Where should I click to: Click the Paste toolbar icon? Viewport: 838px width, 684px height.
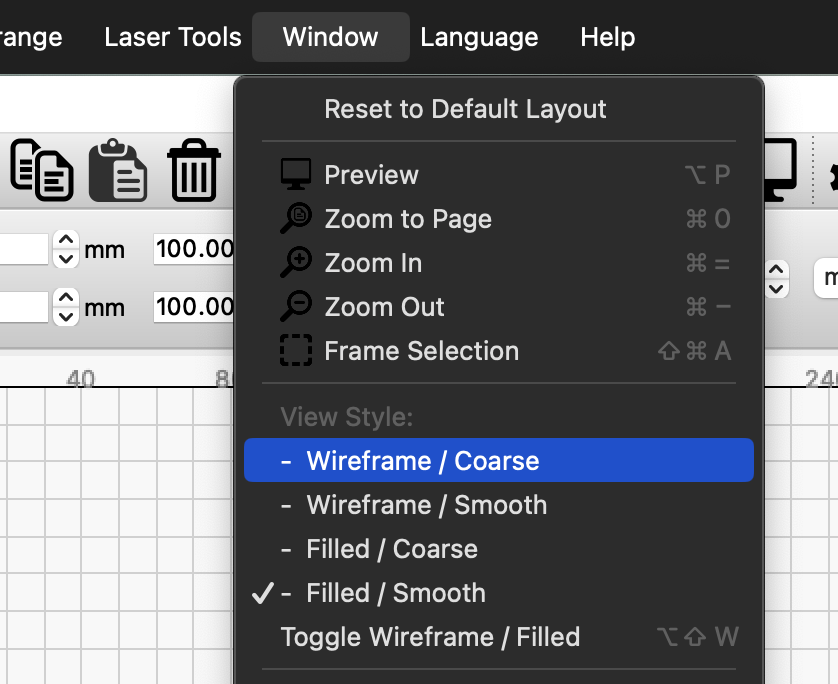[x=118, y=171]
